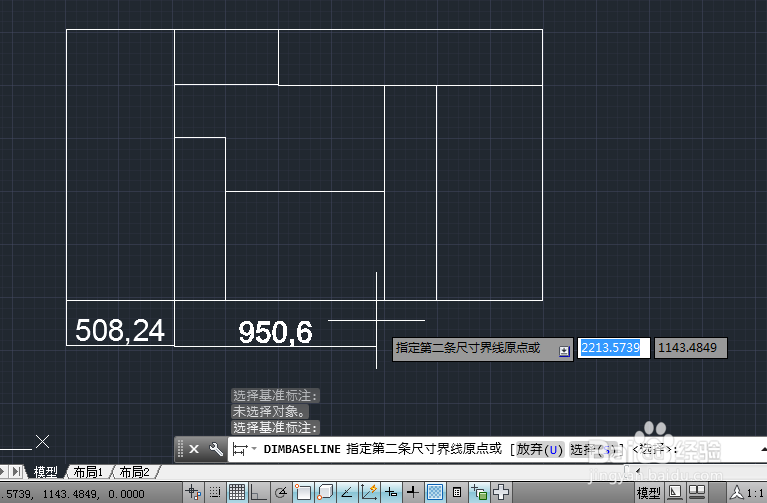Toggle 3D Object Snap cube icon
Image resolution: width=767 pixels, height=503 pixels.
[x=325, y=492]
